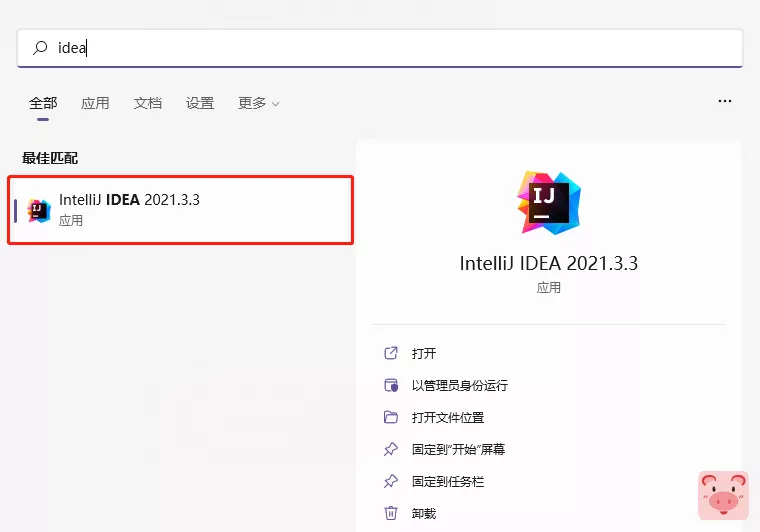This screenshot has width=760, height=532.
Task: Click the 最佳匹配 heading
Action: 50,158
